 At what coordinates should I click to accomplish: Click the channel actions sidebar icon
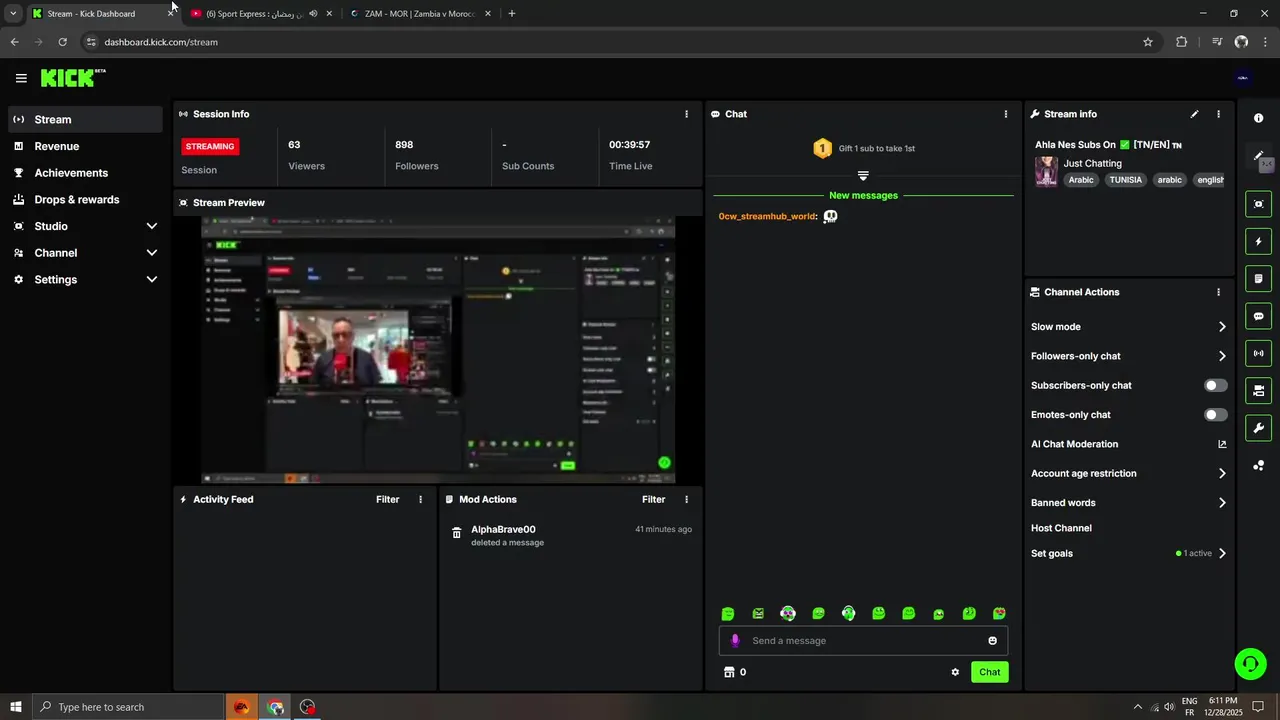point(1258,391)
